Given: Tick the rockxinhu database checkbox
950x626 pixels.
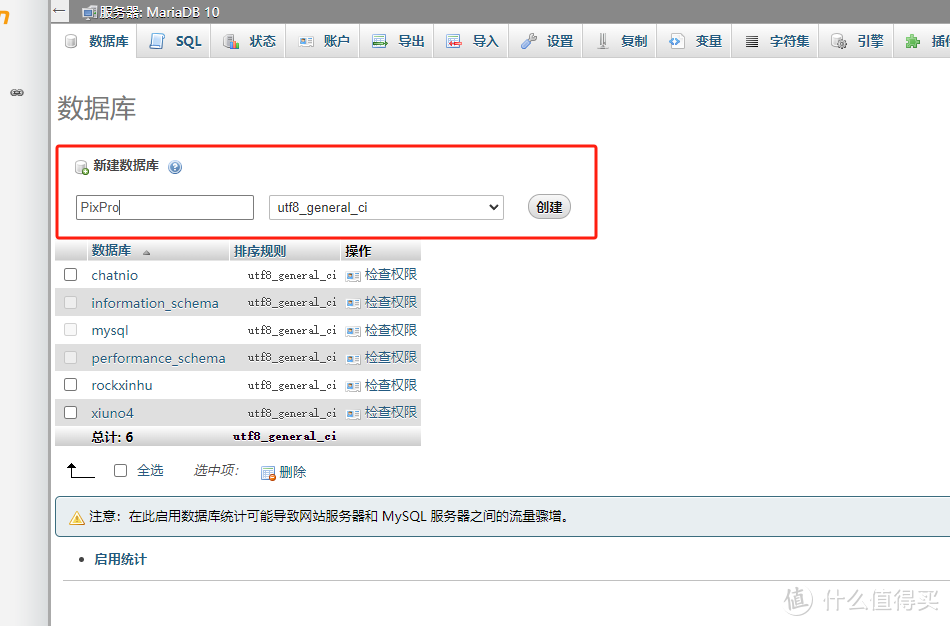Looking at the screenshot, I should 71,385.
